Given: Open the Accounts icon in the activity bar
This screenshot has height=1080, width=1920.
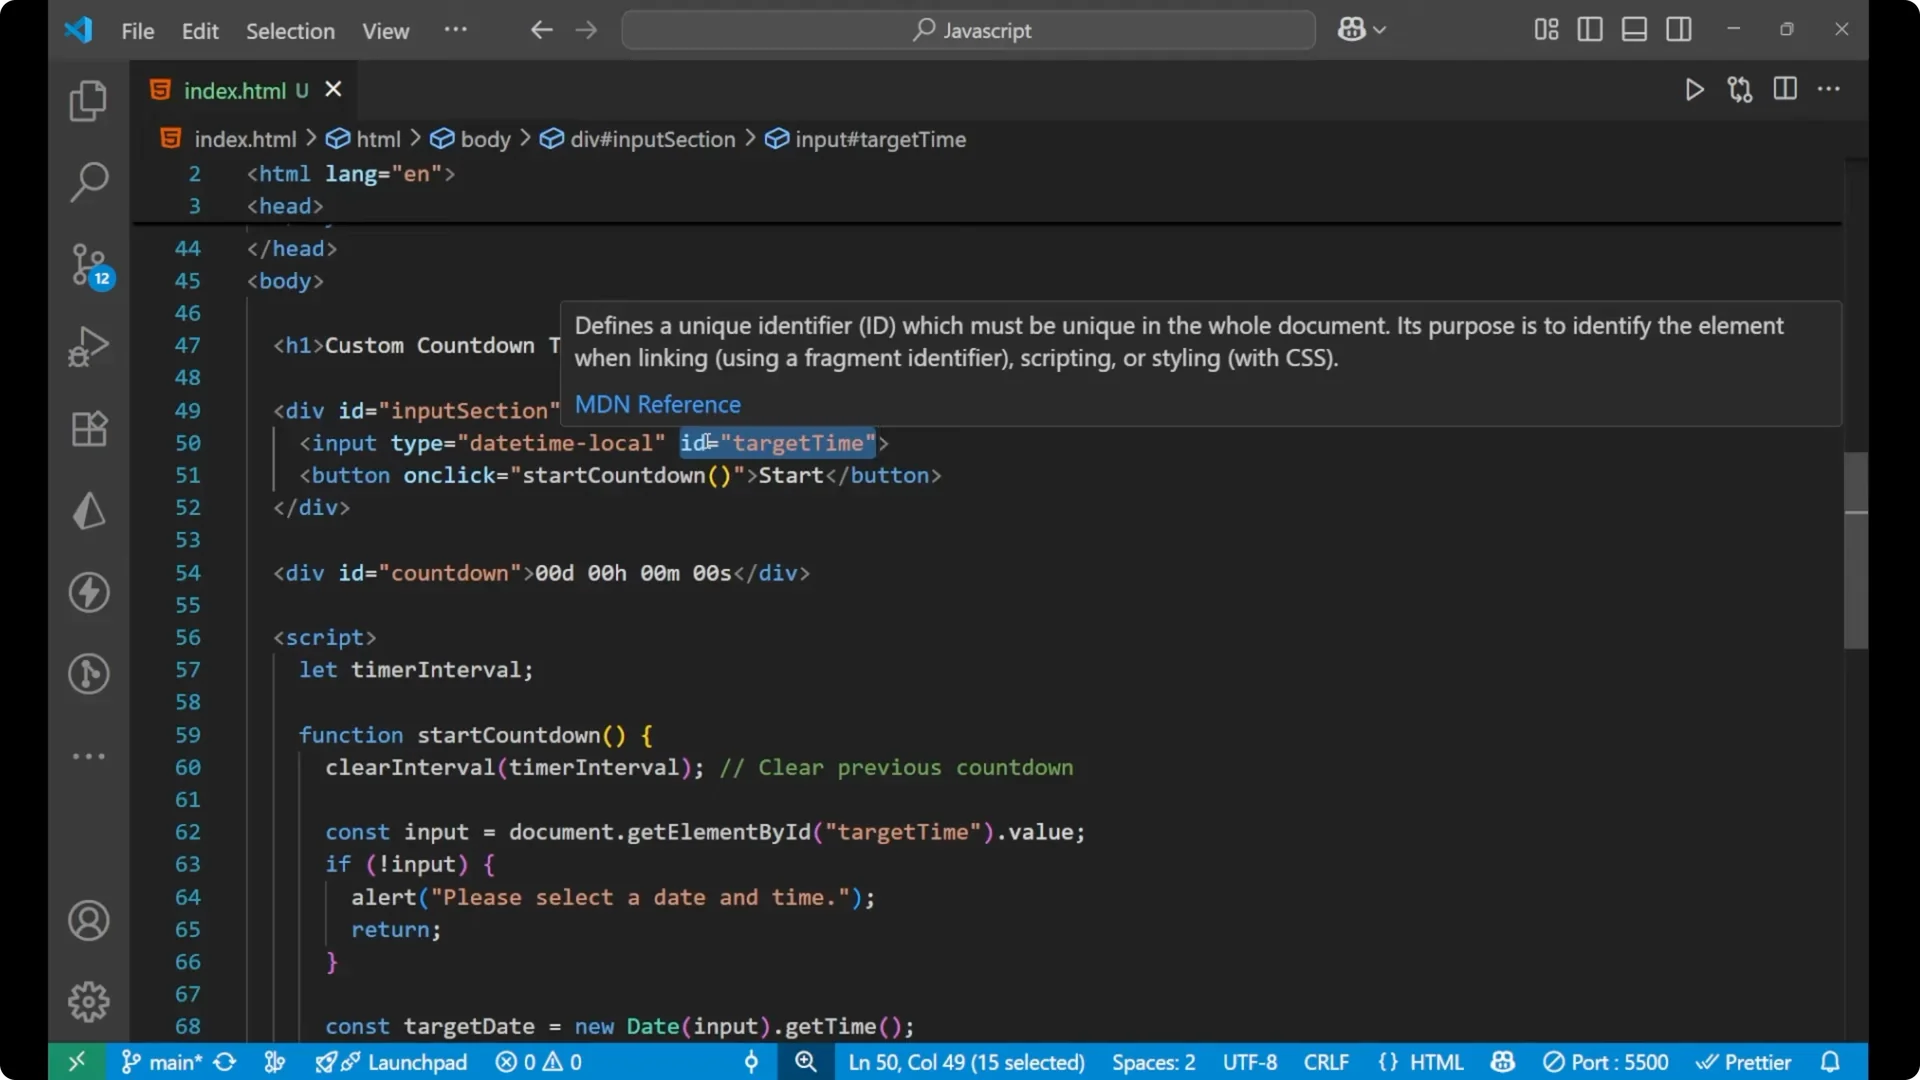Looking at the screenshot, I should pos(88,920).
